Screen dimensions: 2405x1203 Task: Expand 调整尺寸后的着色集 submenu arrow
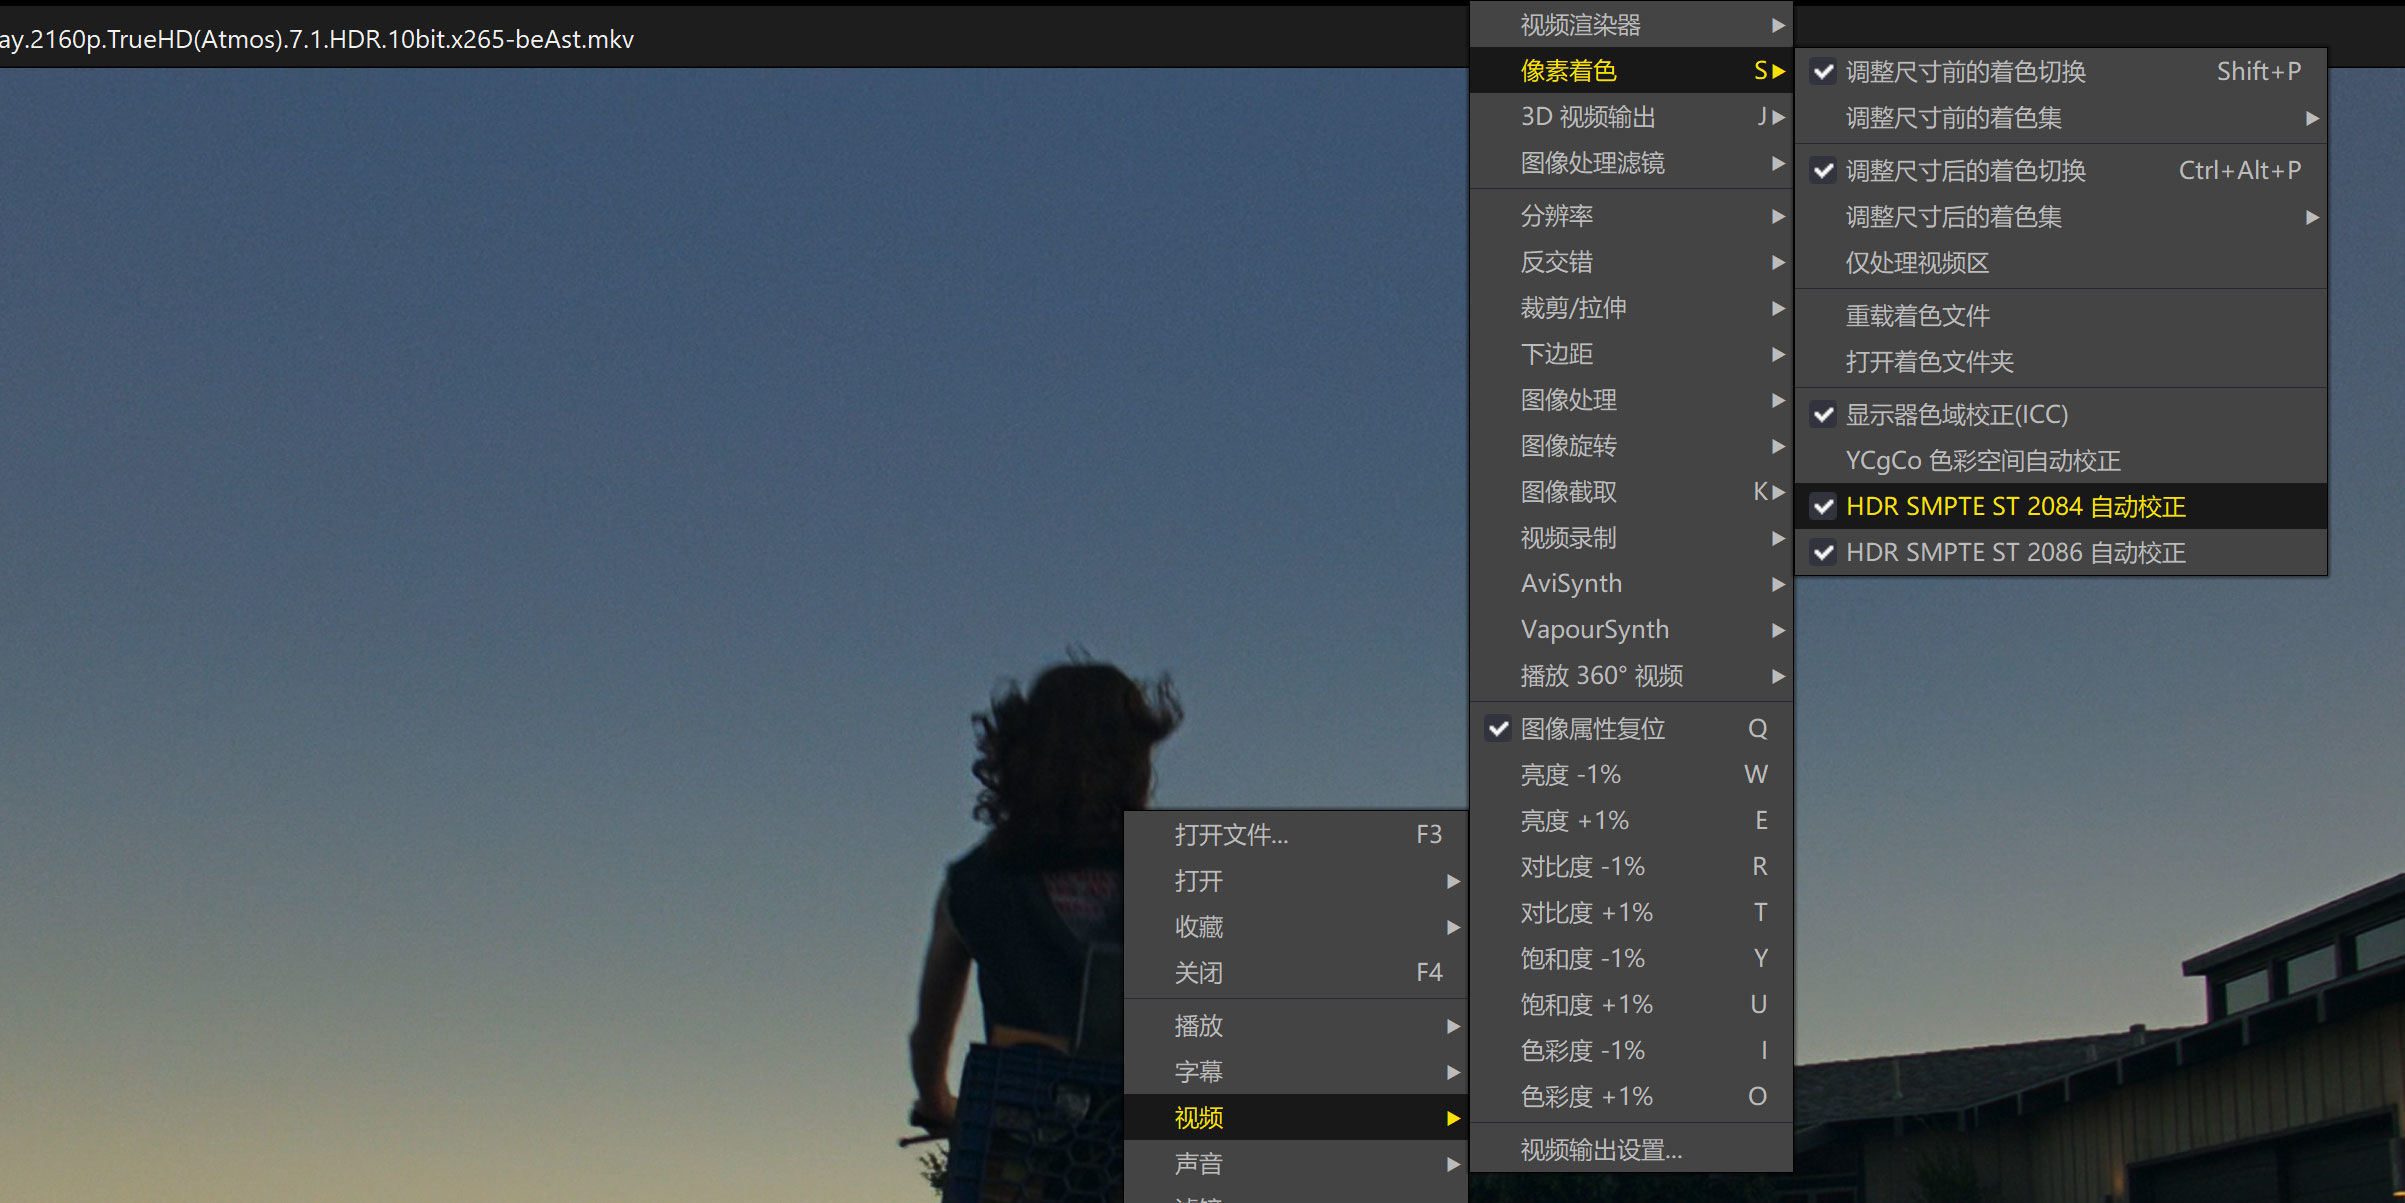coord(2311,218)
